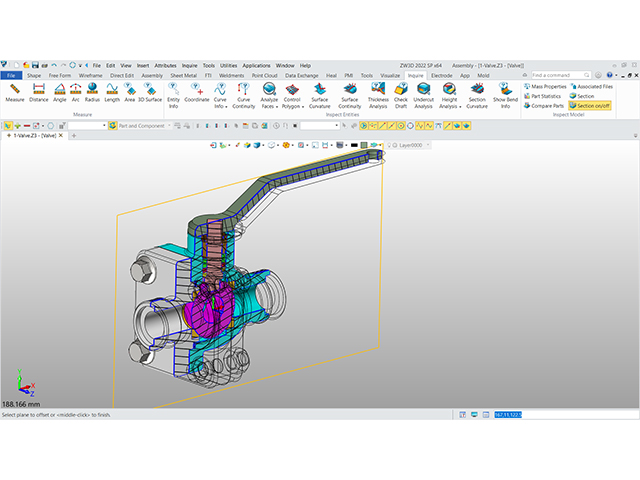The height and width of the screenshot is (480, 640).
Task: Toggle the first highlighted snap option icon
Action: point(363,126)
